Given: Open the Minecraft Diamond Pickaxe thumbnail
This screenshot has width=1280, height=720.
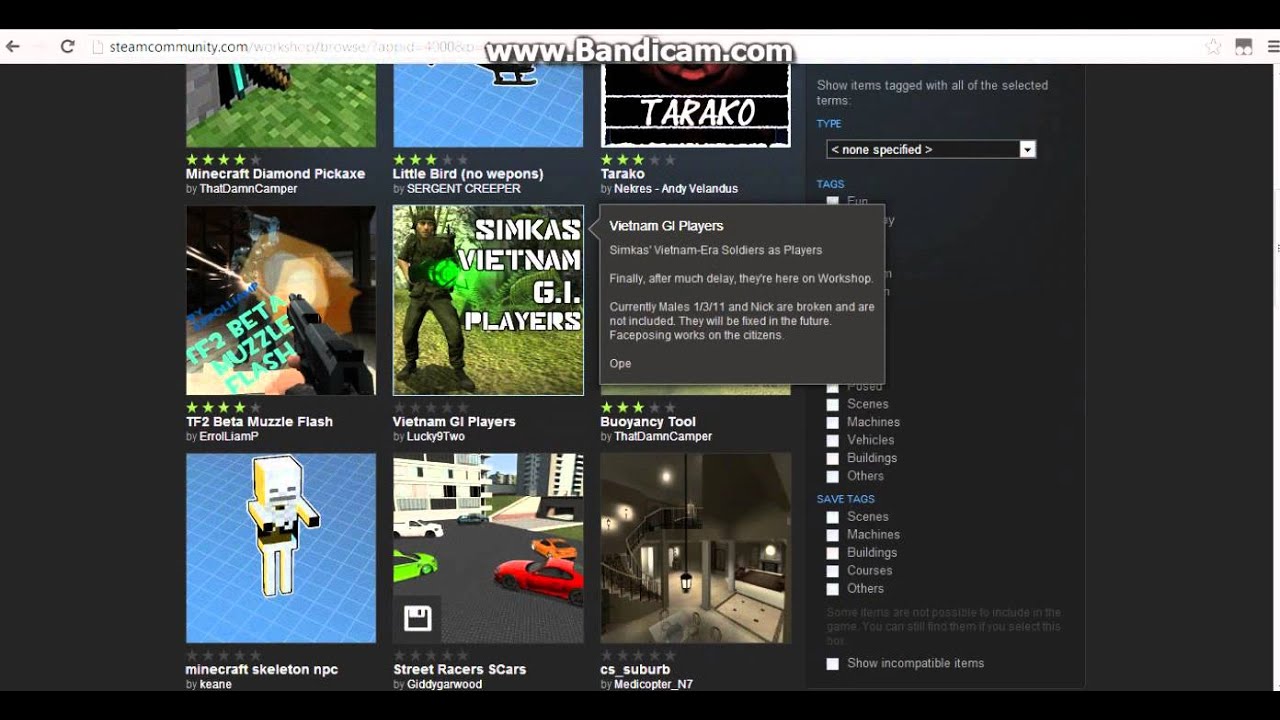Looking at the screenshot, I should [281, 105].
